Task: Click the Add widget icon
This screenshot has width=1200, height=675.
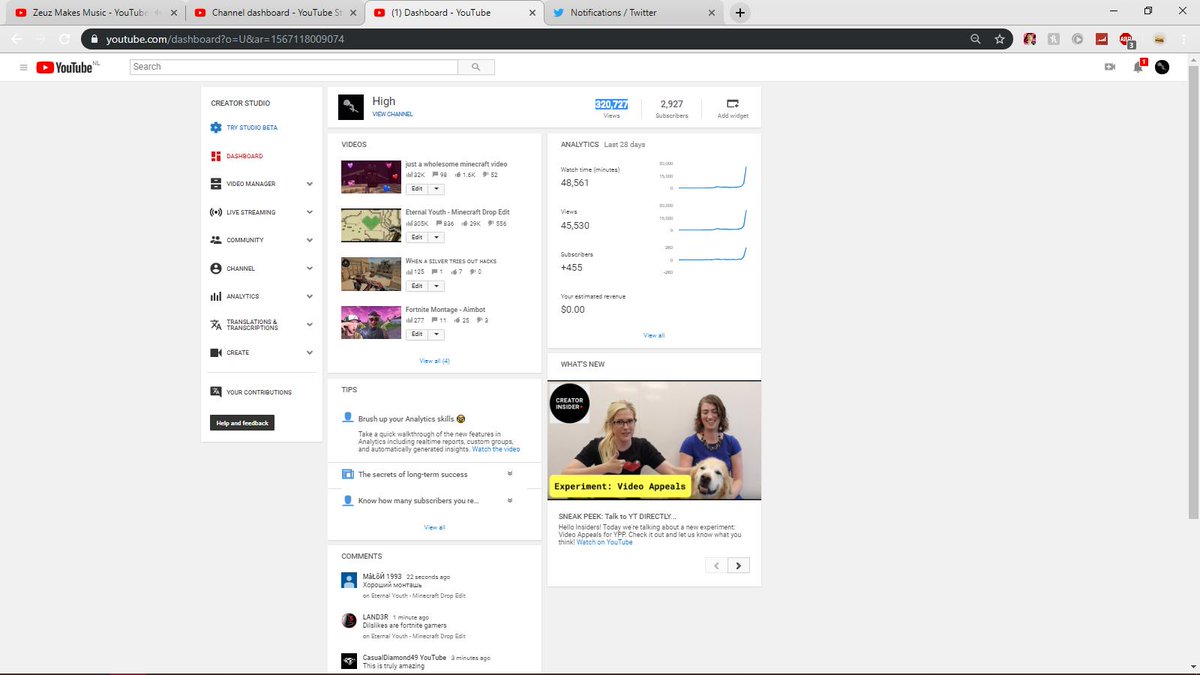Action: [732, 104]
